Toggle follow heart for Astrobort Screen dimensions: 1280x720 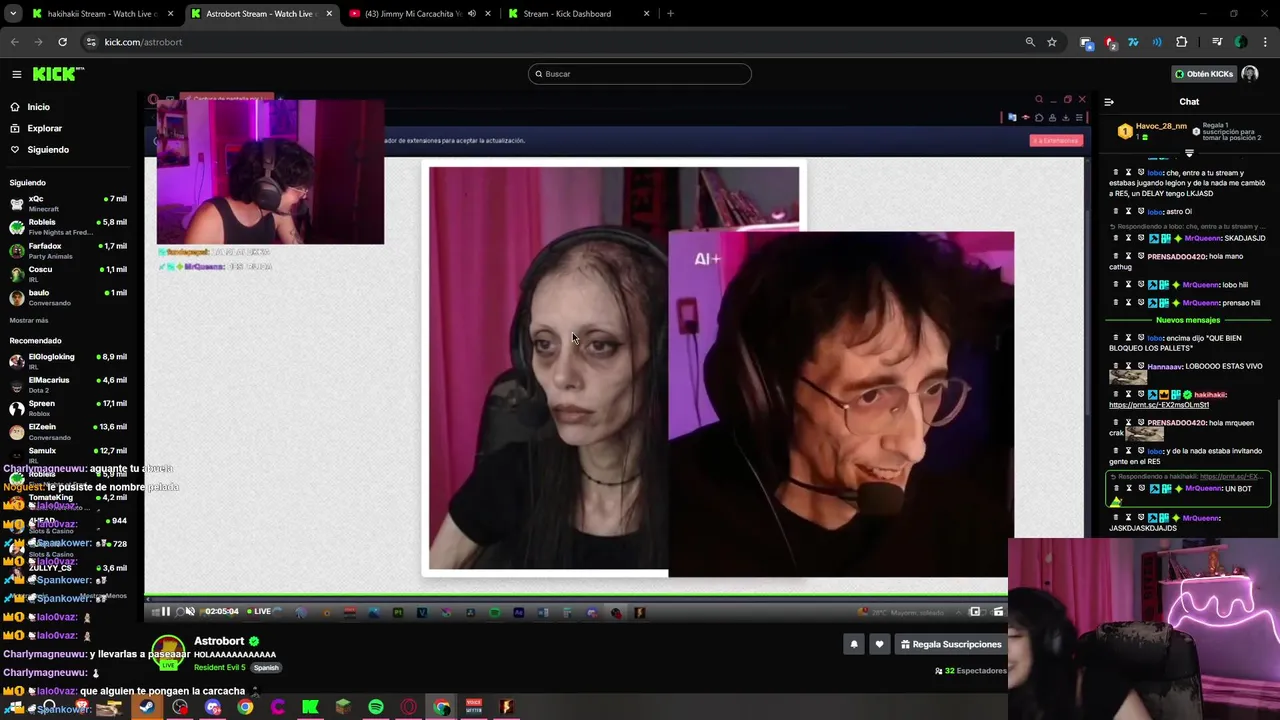879,645
